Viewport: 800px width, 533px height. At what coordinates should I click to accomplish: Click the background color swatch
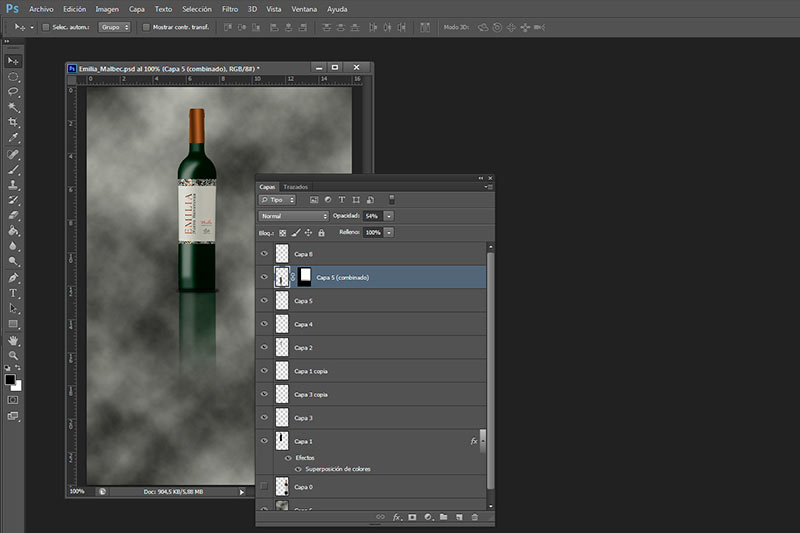pyautogui.click(x=18, y=387)
